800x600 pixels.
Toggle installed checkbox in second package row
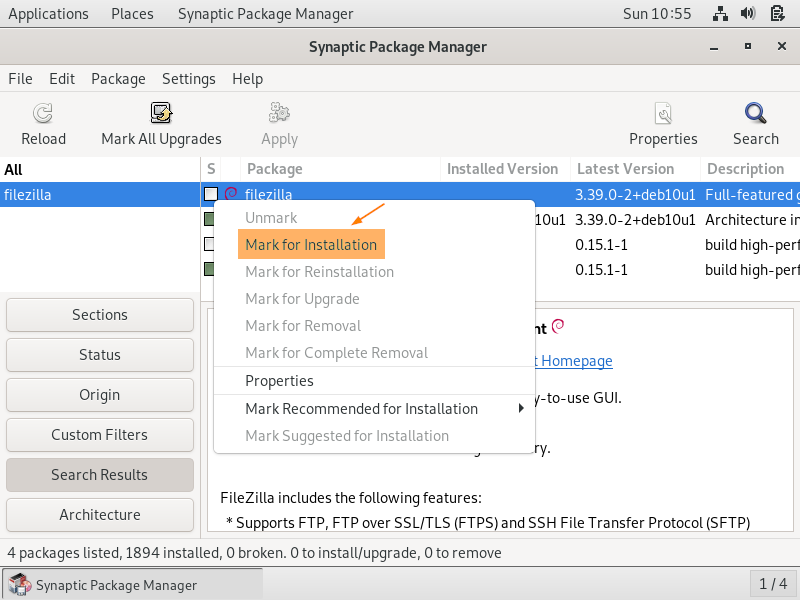click(x=209, y=219)
